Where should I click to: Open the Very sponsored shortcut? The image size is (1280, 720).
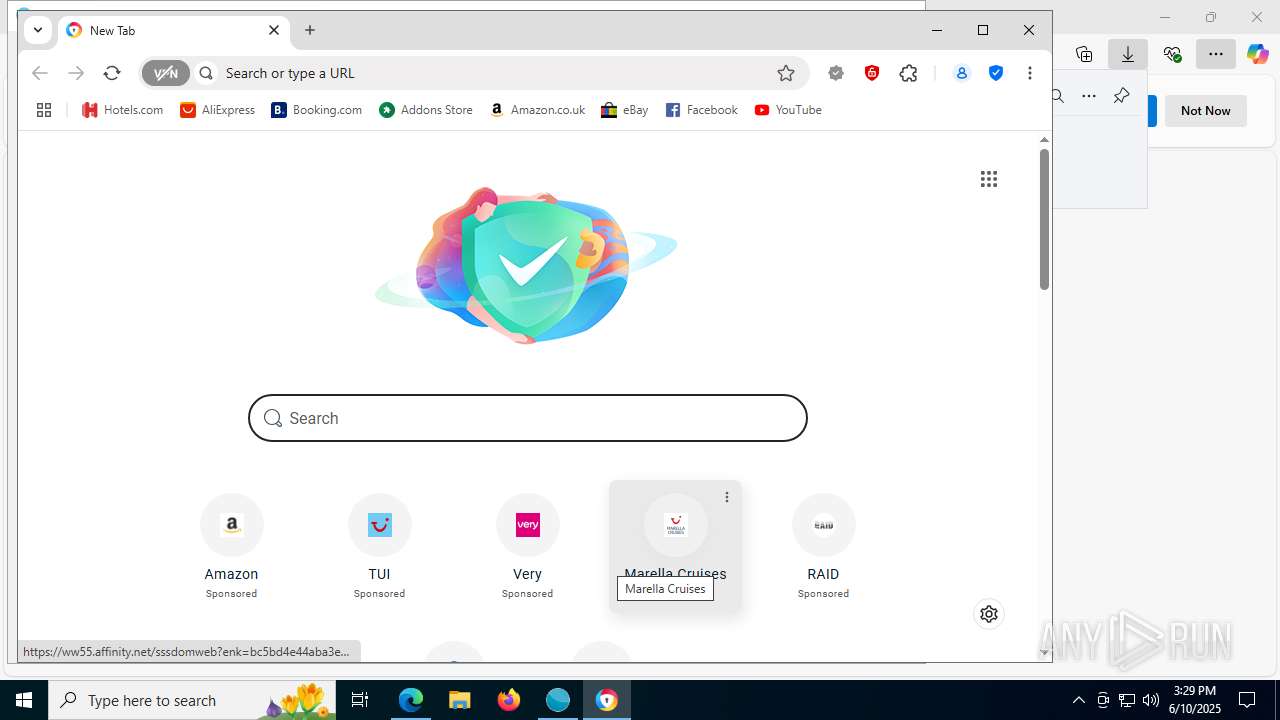coord(528,546)
